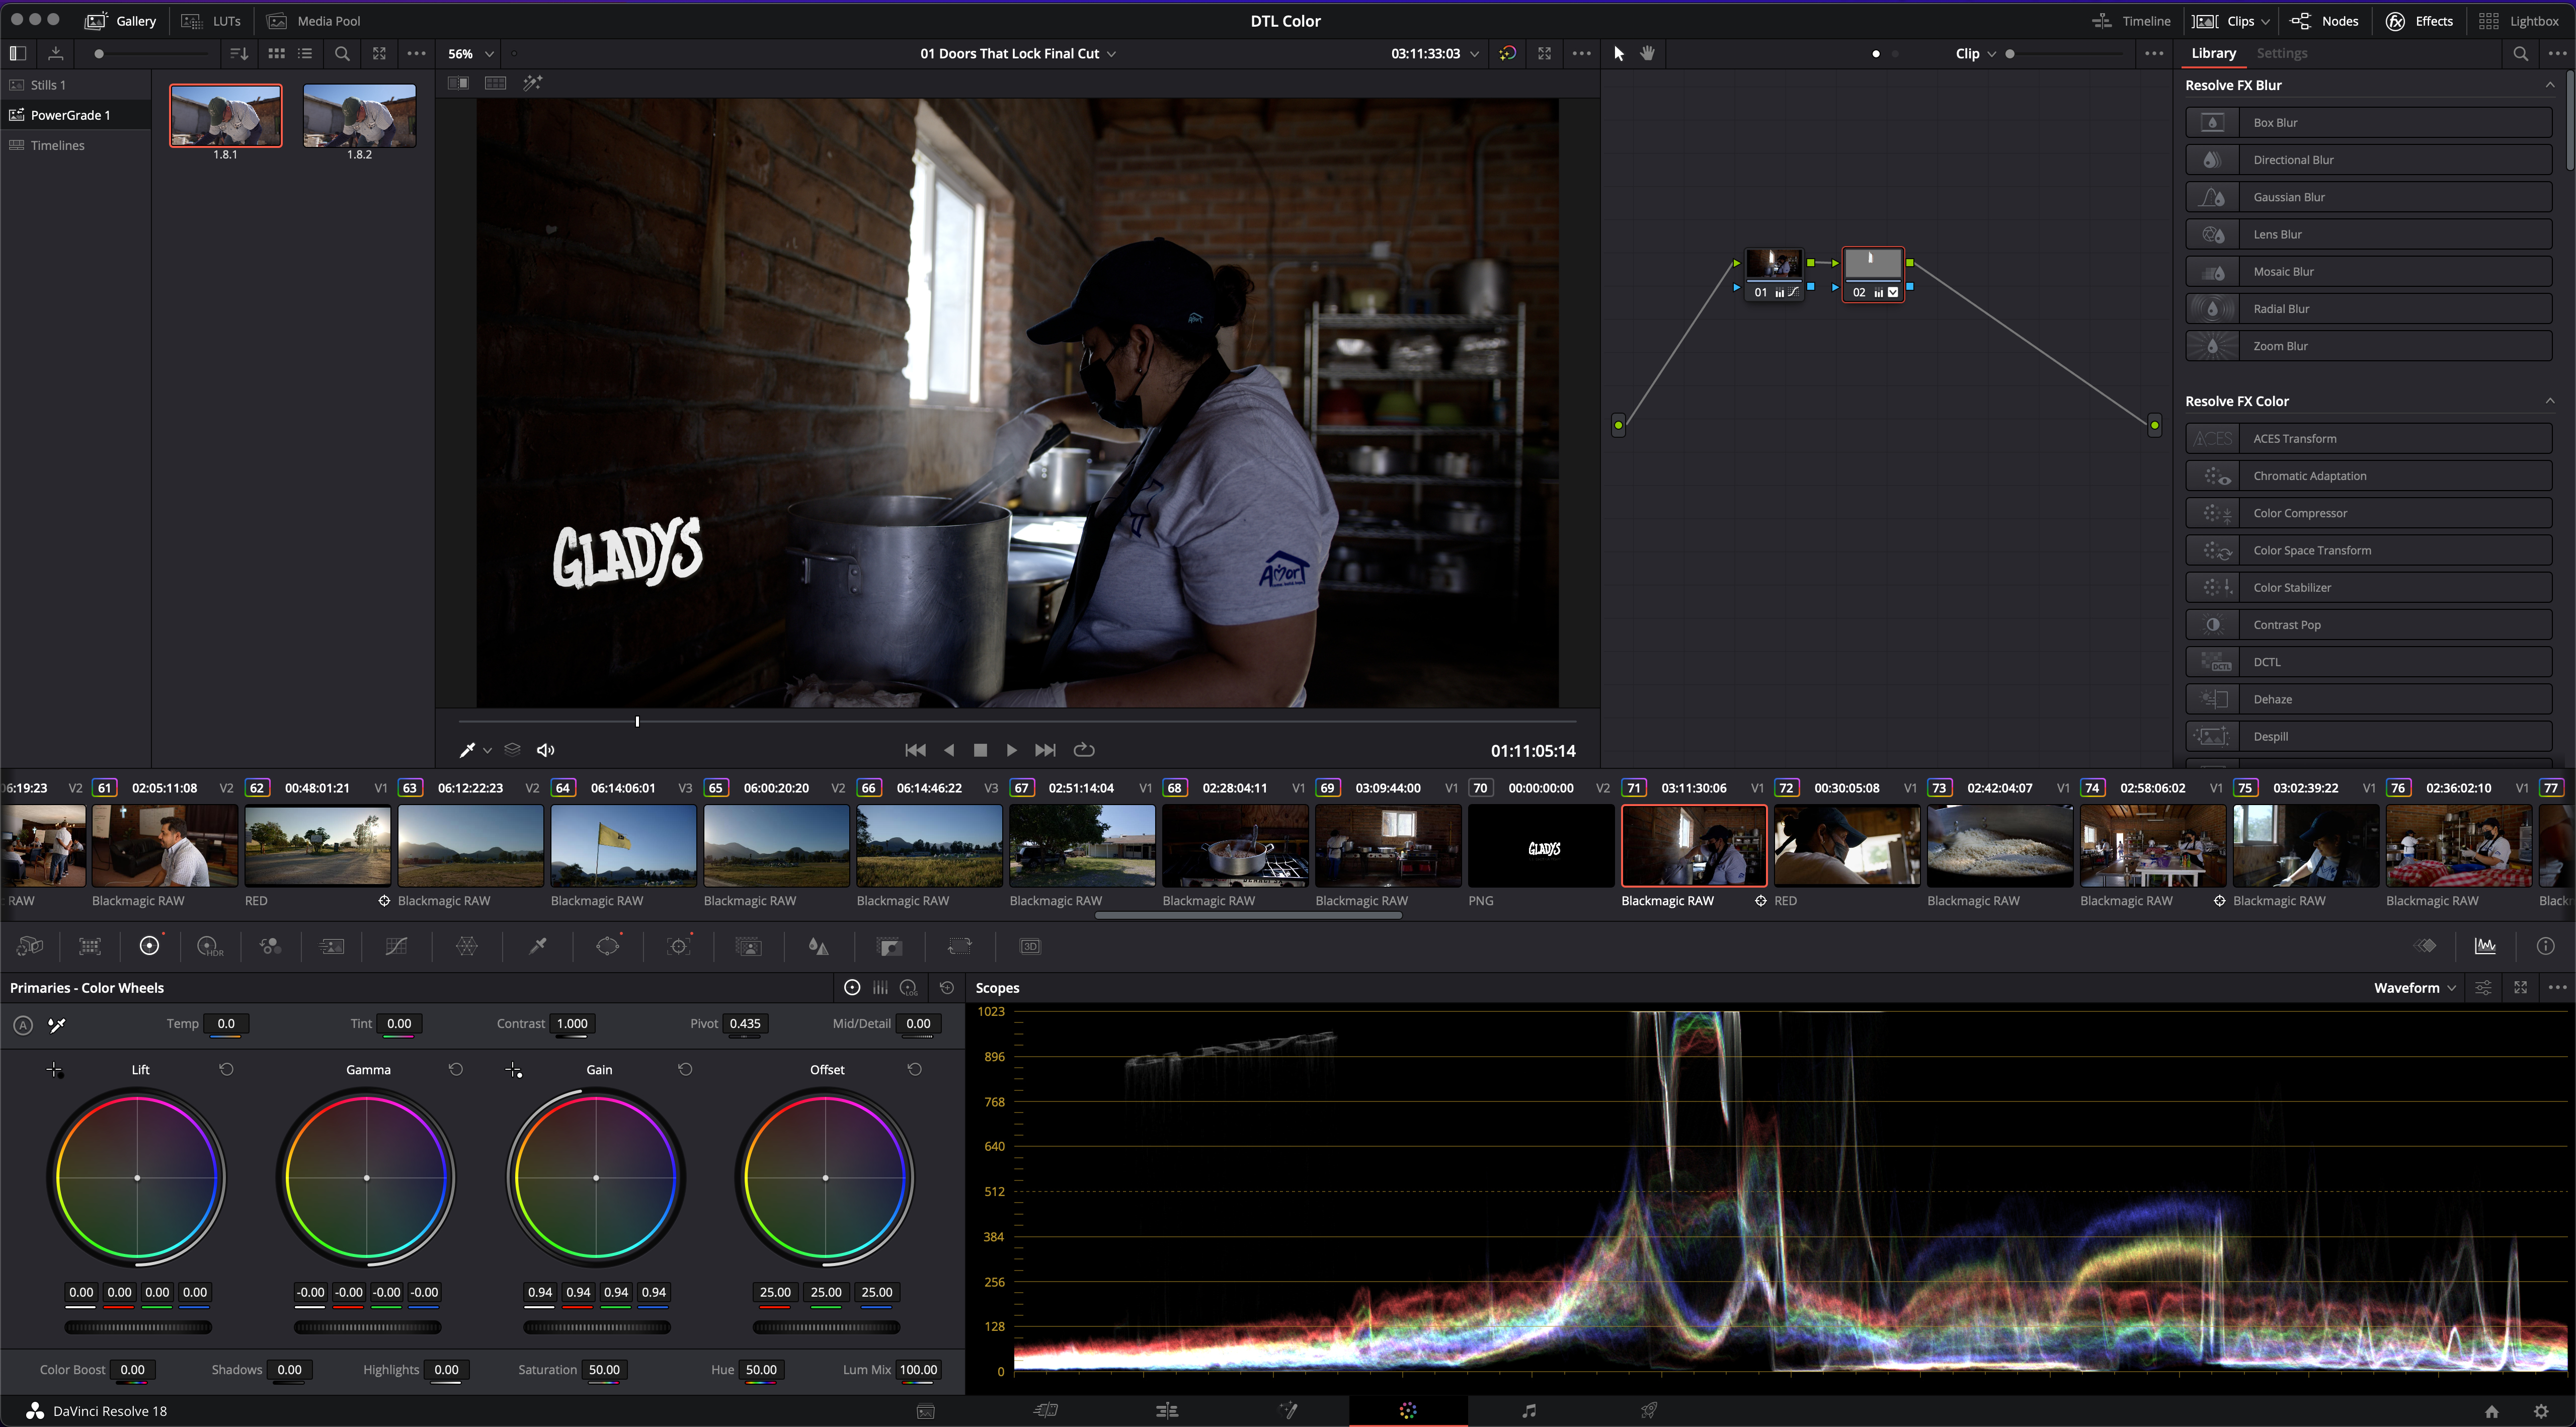The width and height of the screenshot is (2576, 1427).
Task: Toggle image wipe in viewer
Action: pyautogui.click(x=459, y=83)
